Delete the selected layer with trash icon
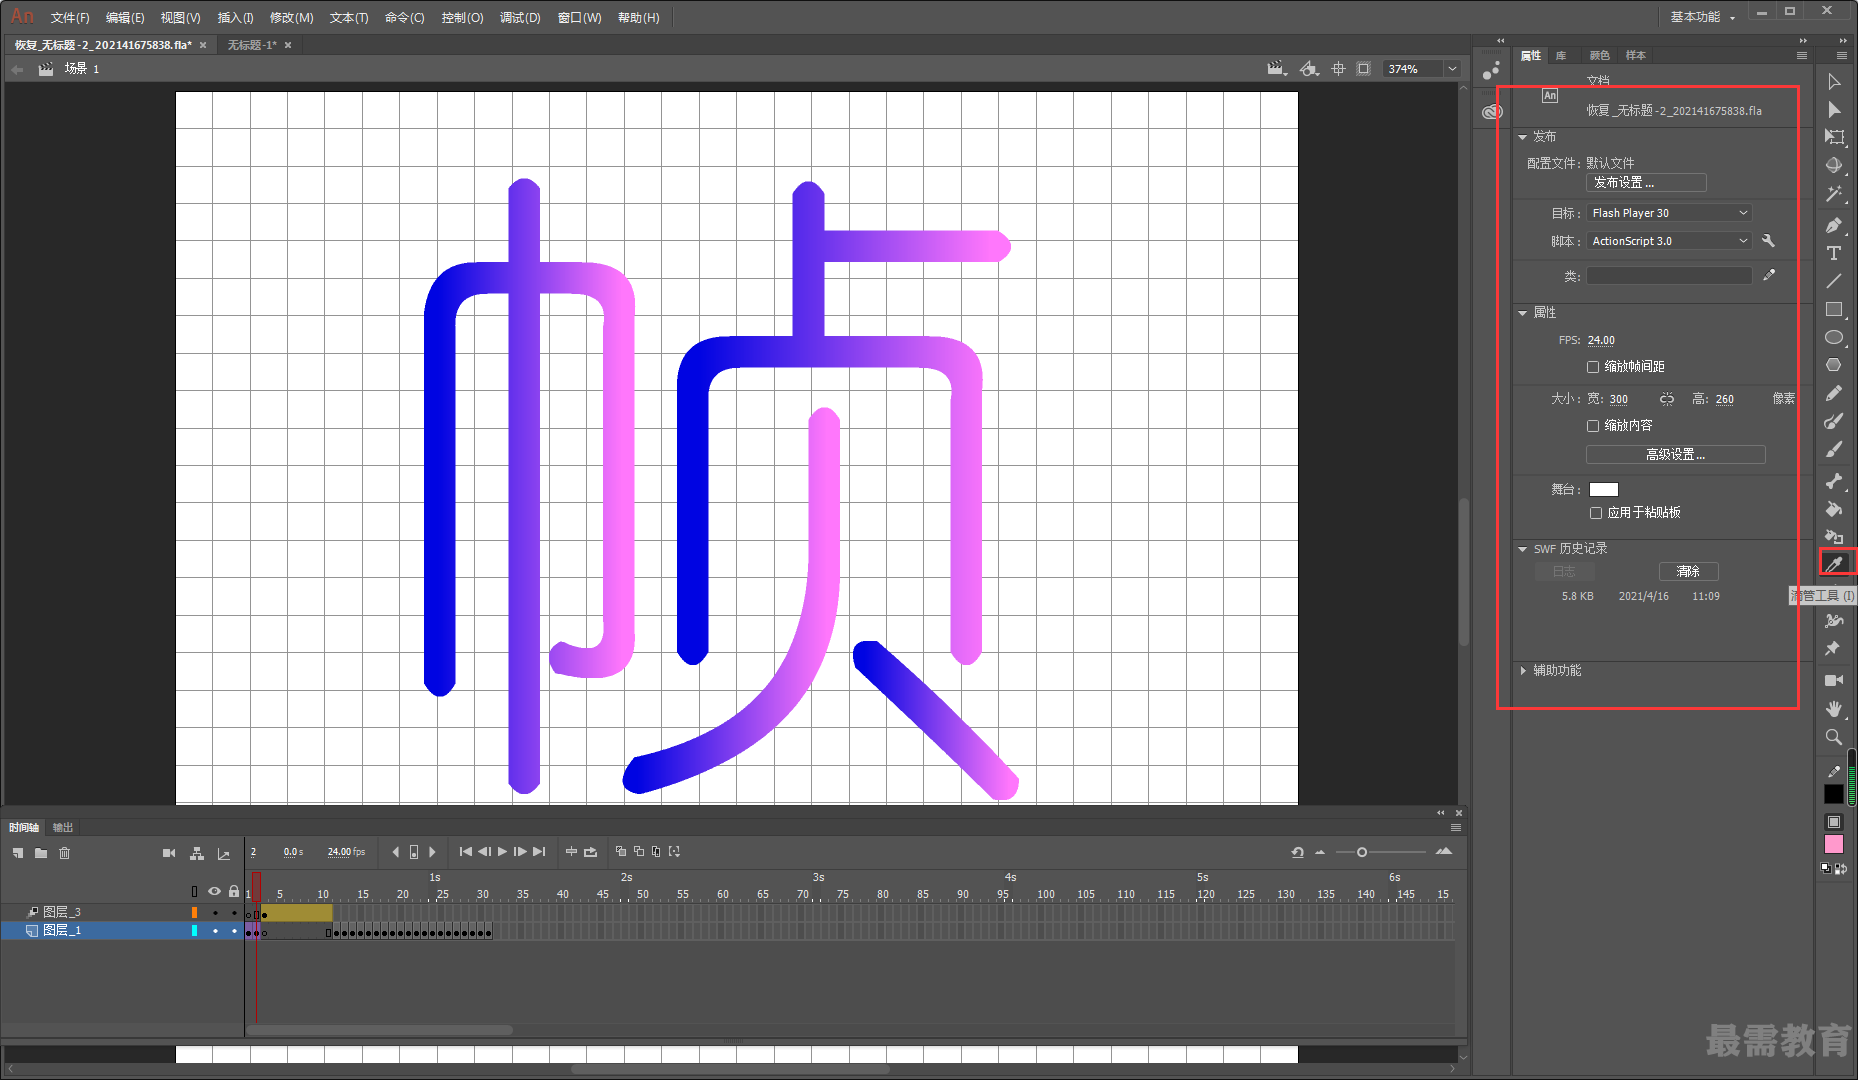This screenshot has width=1858, height=1080. [x=65, y=853]
